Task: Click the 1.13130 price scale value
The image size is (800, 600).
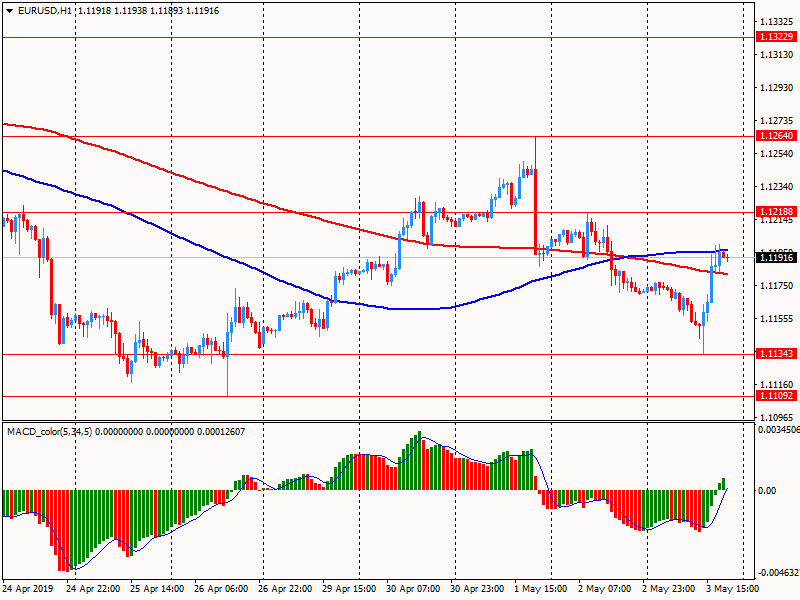Action: [x=777, y=55]
